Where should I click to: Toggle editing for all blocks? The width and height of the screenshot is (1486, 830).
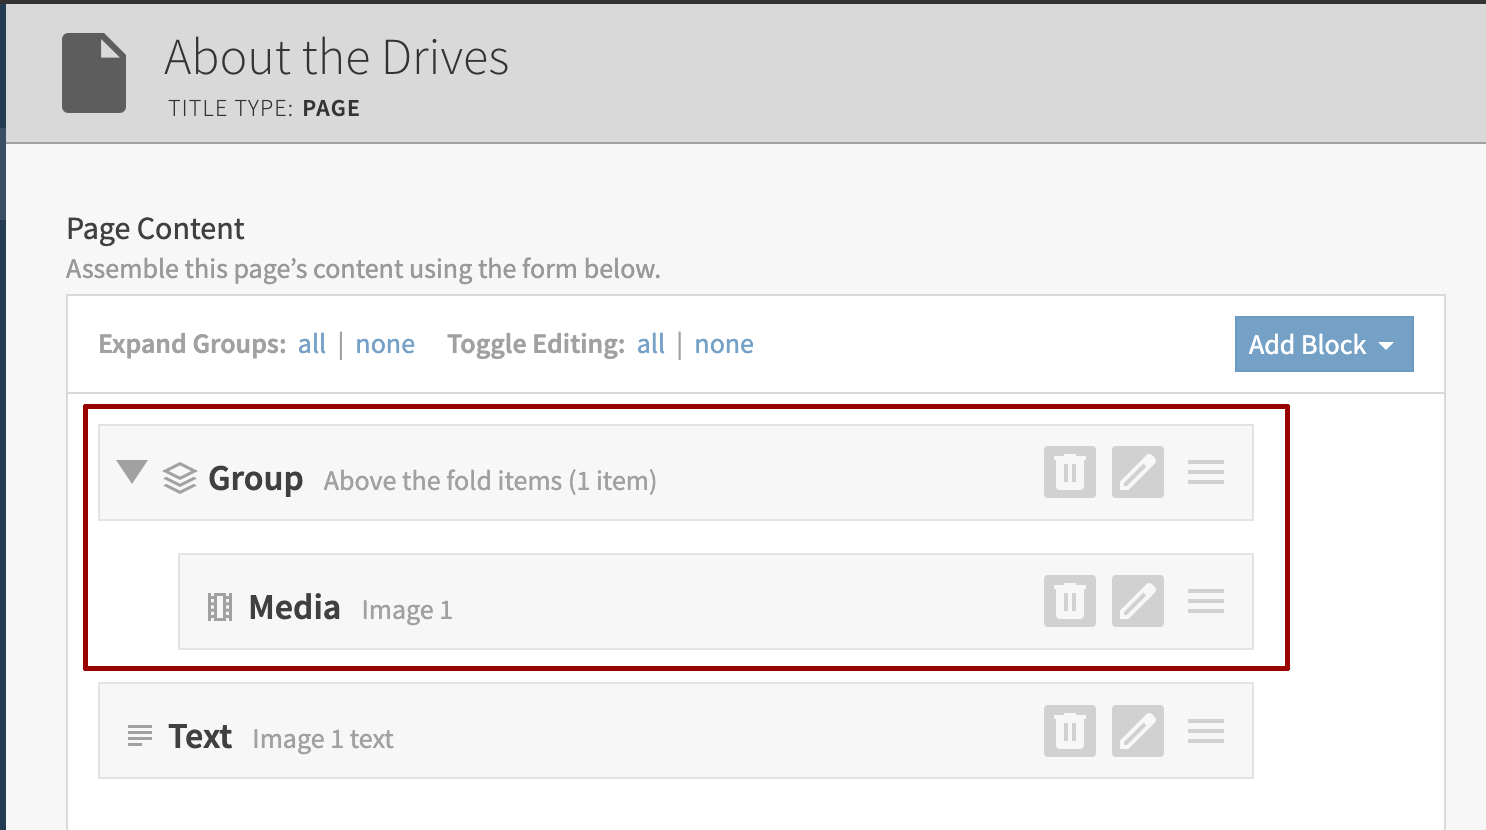(651, 344)
